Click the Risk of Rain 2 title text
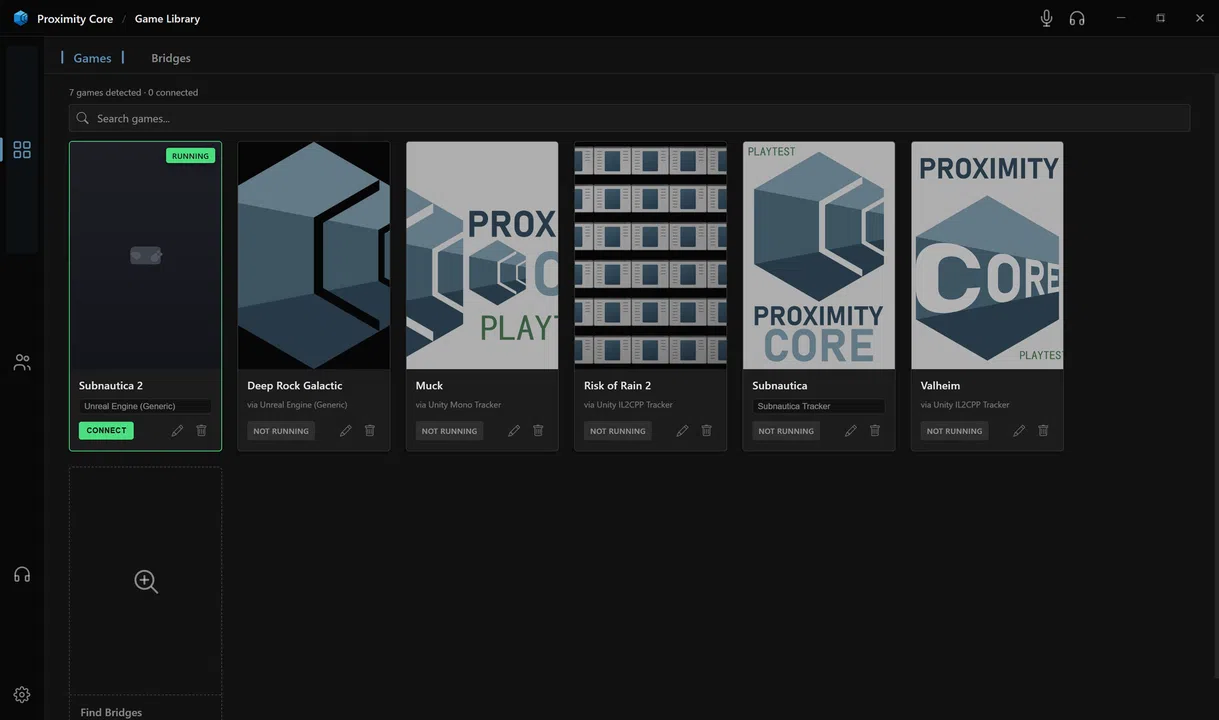The height and width of the screenshot is (720, 1219). [x=617, y=385]
